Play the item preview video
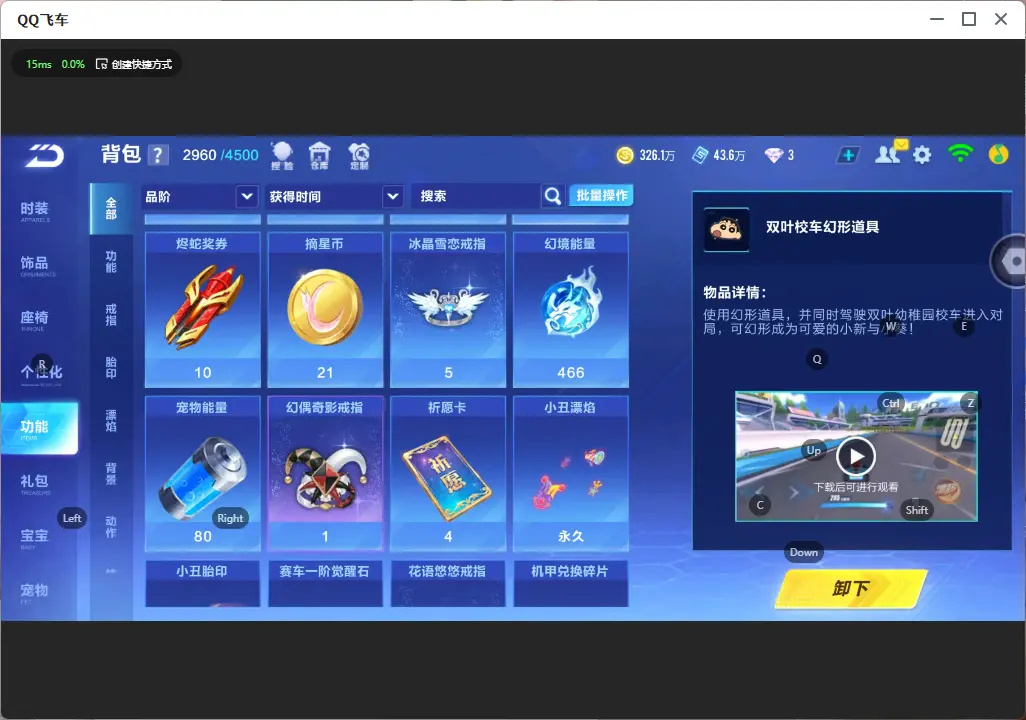The width and height of the screenshot is (1026, 720). coord(856,456)
